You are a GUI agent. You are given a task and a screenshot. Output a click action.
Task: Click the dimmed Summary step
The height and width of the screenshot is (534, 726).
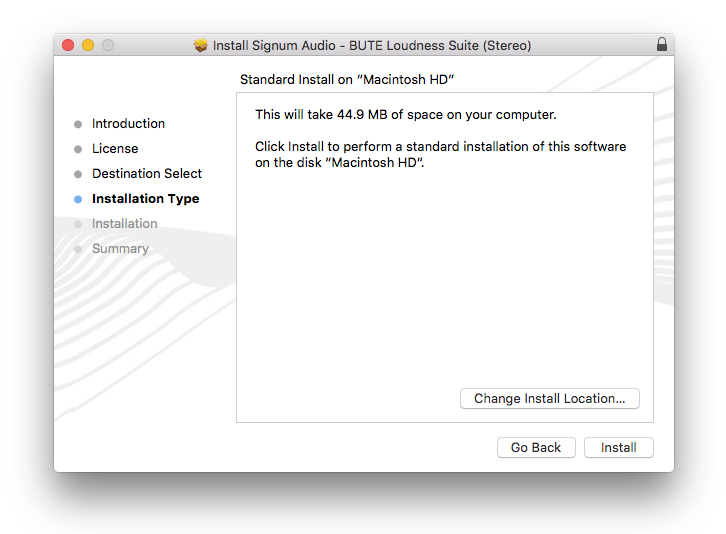coord(120,249)
